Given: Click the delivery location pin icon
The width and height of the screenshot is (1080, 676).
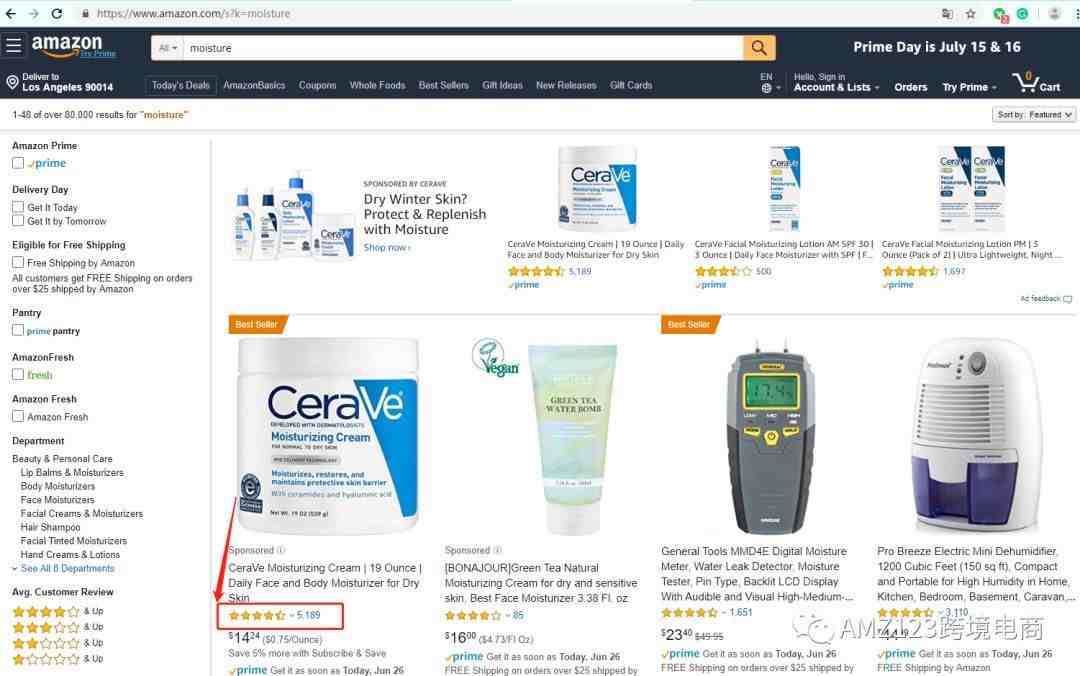Looking at the screenshot, I should click(12, 83).
